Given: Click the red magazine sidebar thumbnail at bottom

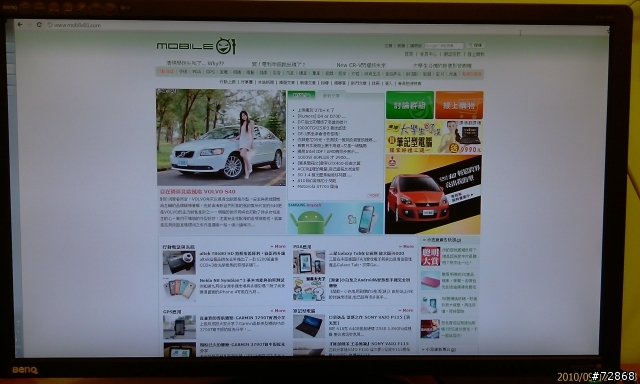Looking at the screenshot, I should click(430, 329).
